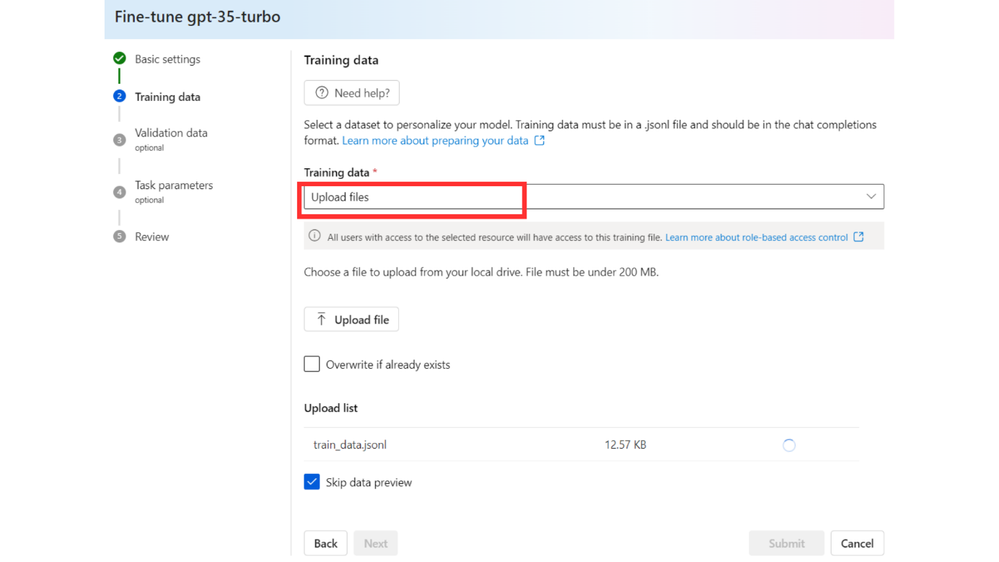
Task: Open the Validation data step
Action: pyautogui.click(x=171, y=133)
